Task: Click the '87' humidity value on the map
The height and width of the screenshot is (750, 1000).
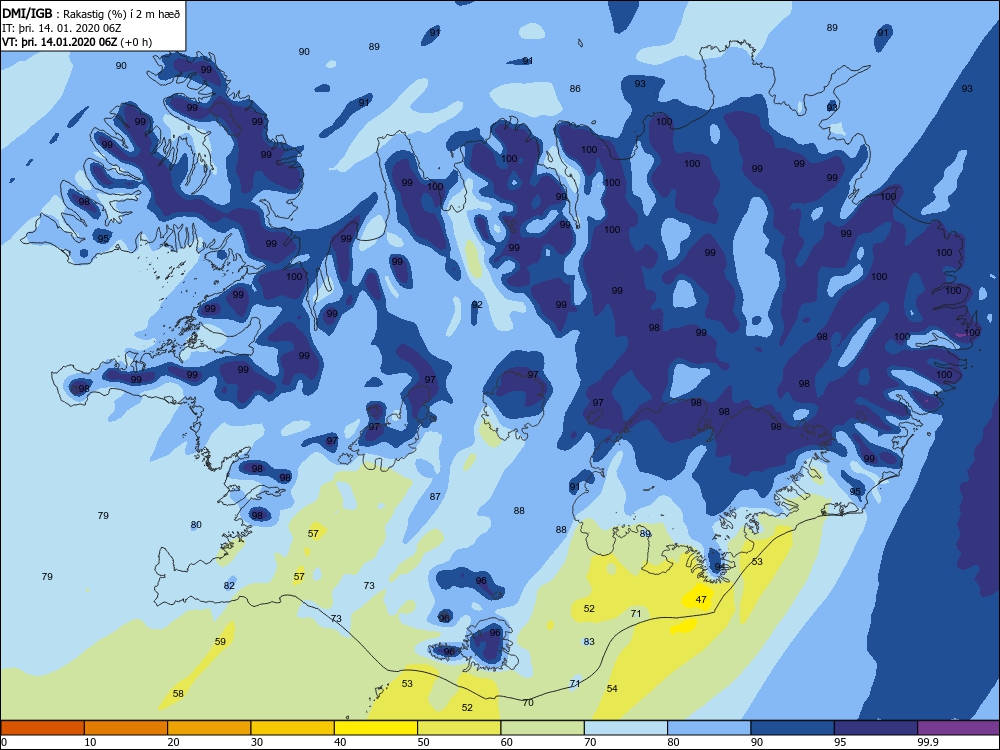Action: click(435, 496)
